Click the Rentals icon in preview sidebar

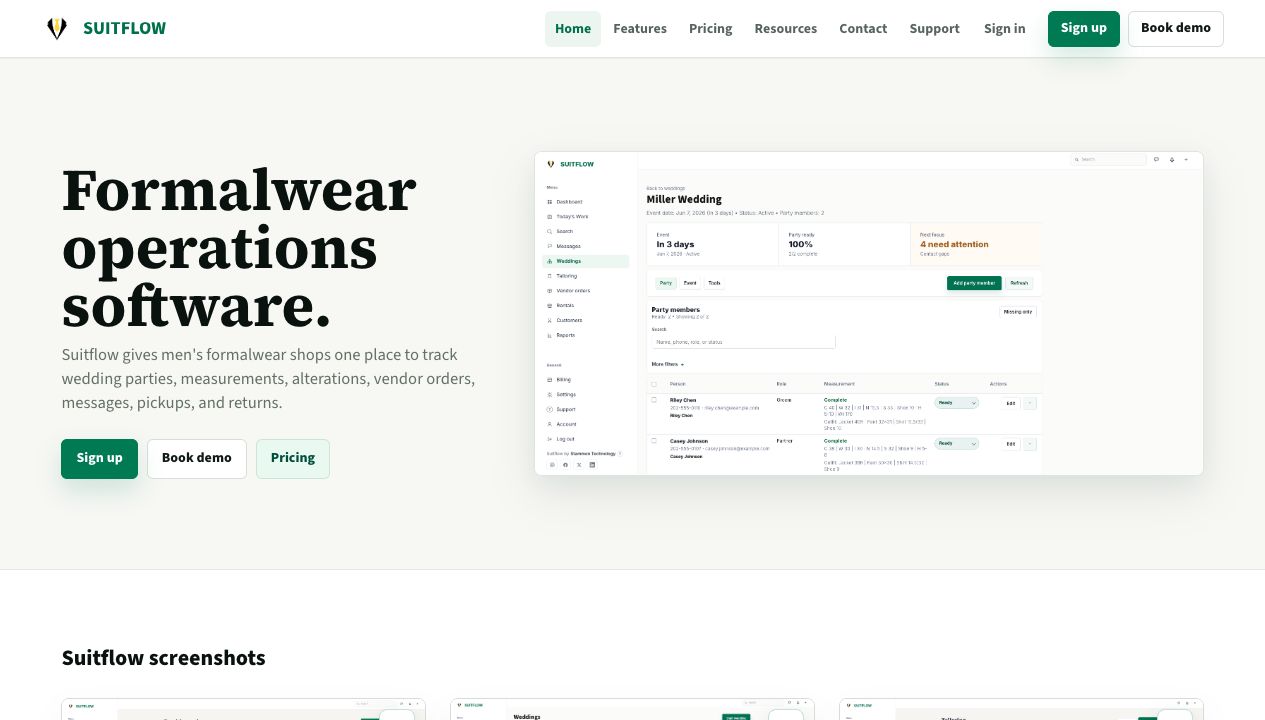pyautogui.click(x=549, y=305)
